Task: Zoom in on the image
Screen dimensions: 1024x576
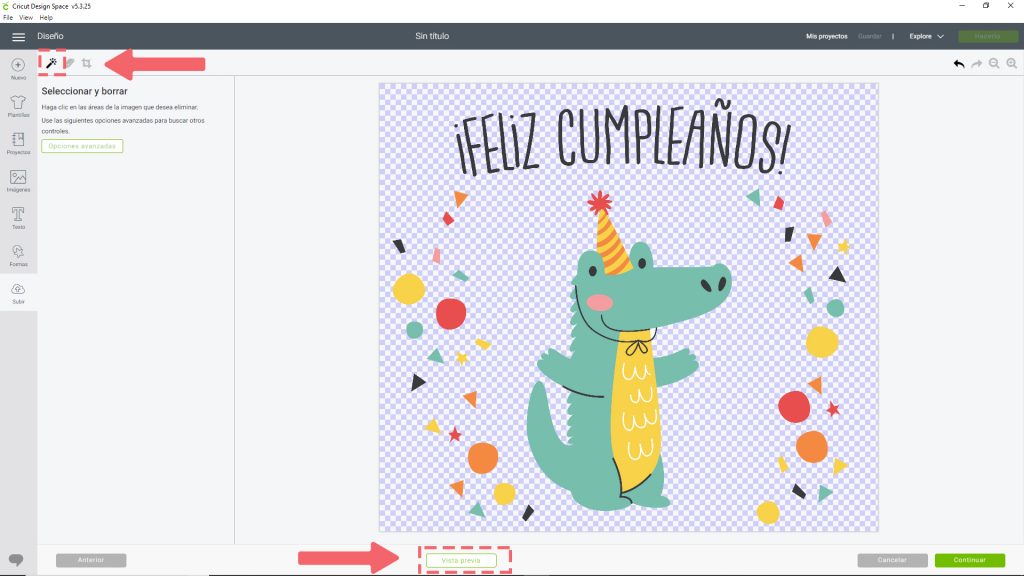Action: (x=1012, y=63)
